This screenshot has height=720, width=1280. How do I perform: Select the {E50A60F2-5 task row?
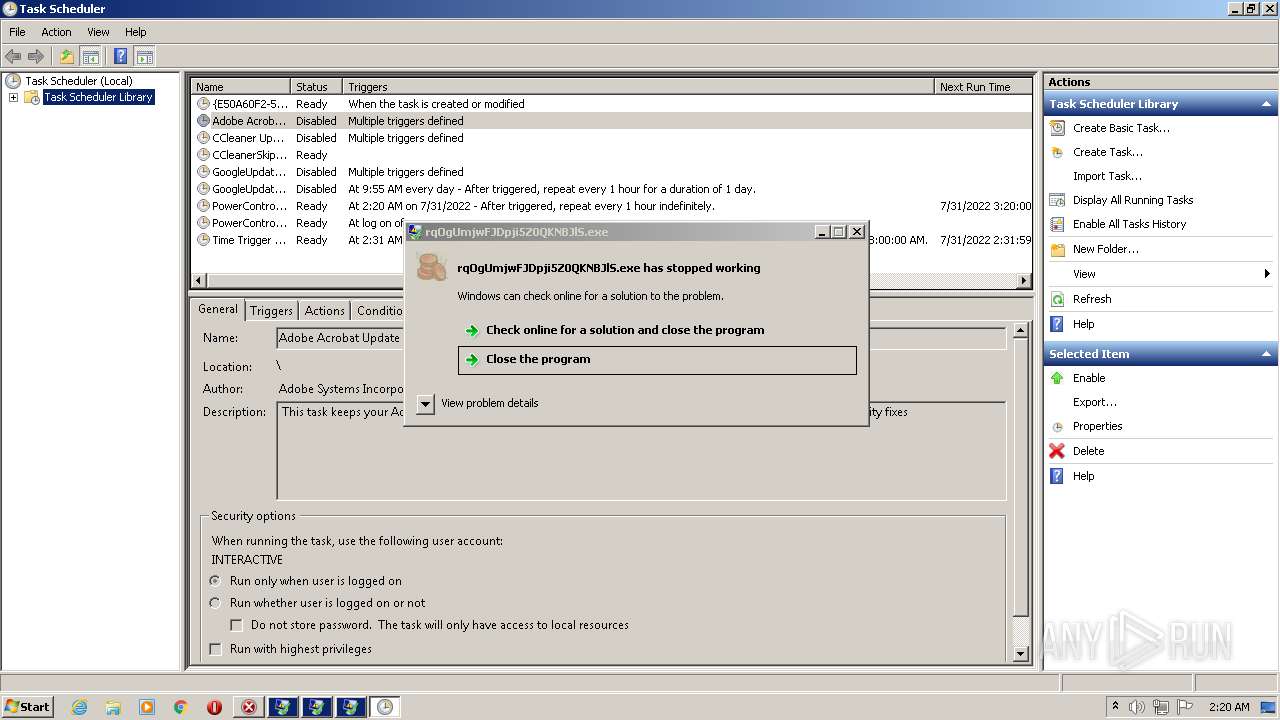tap(611, 104)
